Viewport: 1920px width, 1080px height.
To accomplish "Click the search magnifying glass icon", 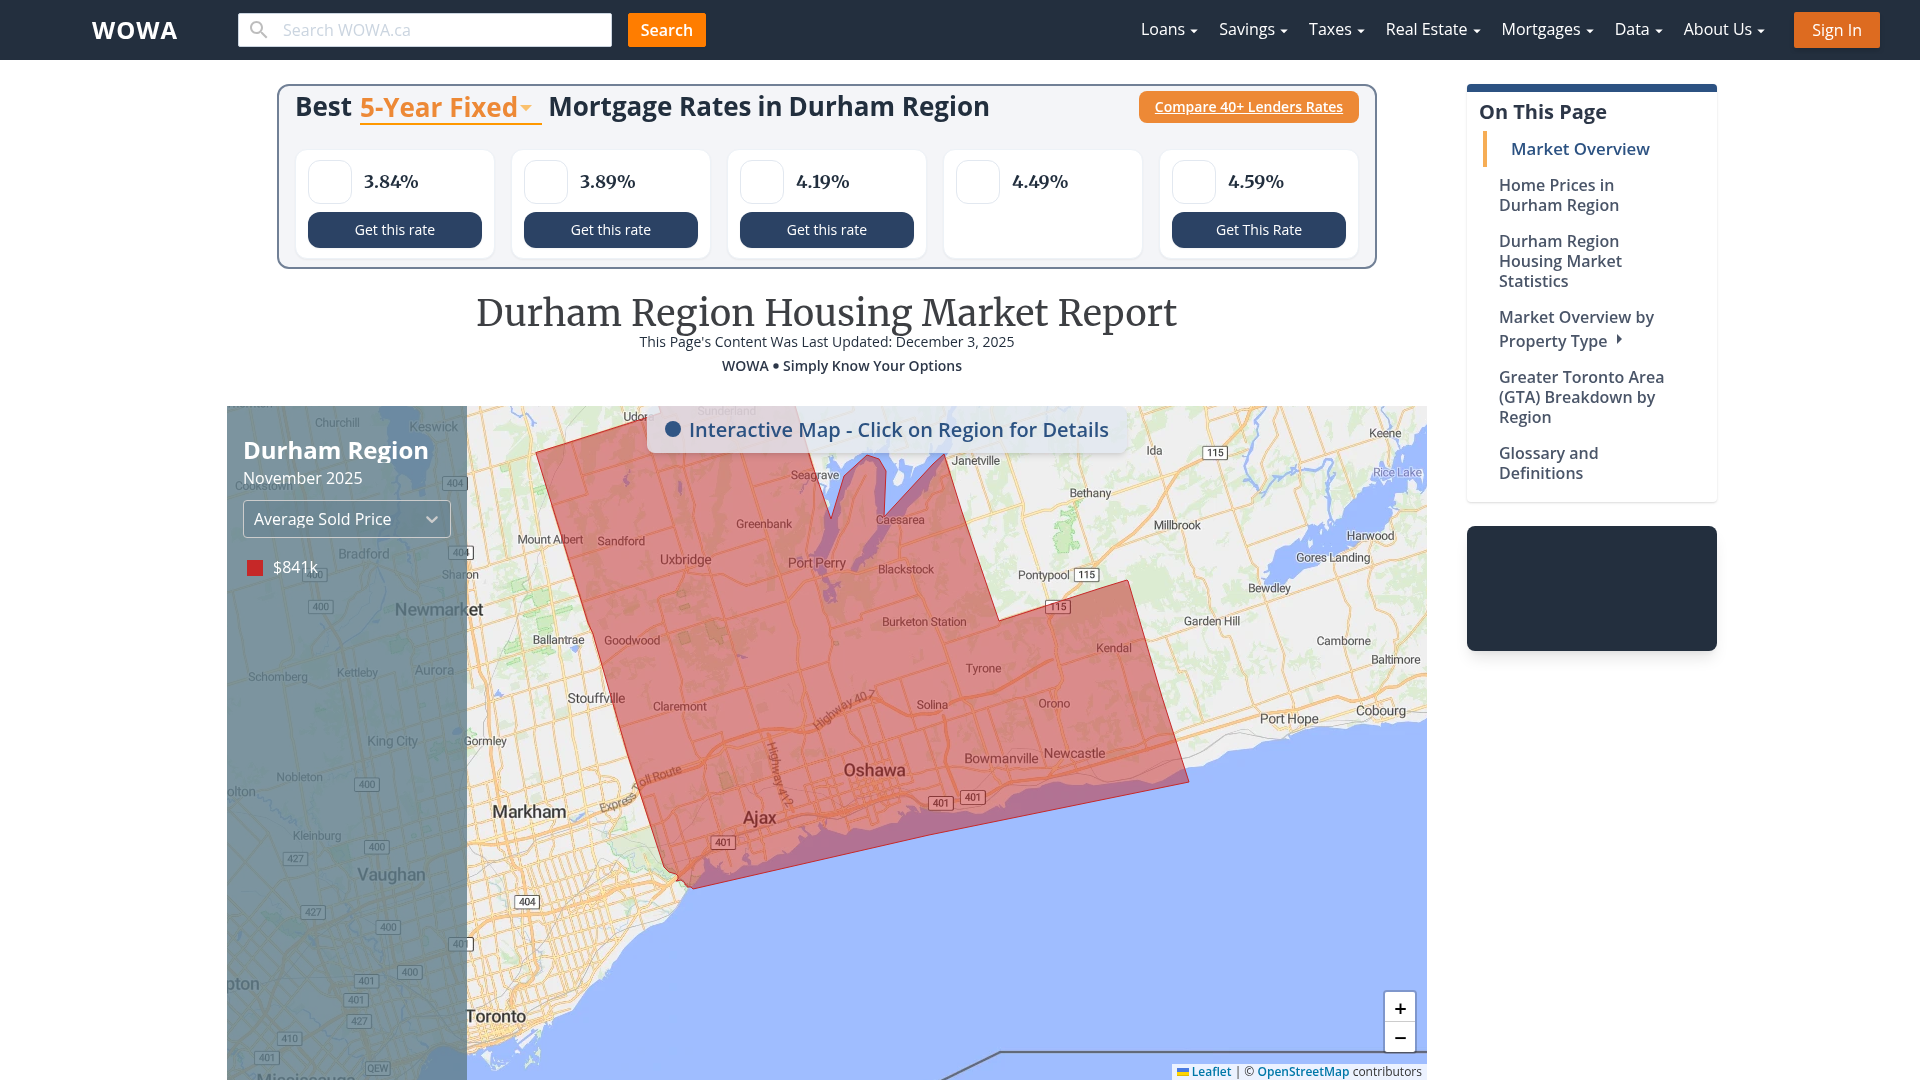I will coord(258,29).
